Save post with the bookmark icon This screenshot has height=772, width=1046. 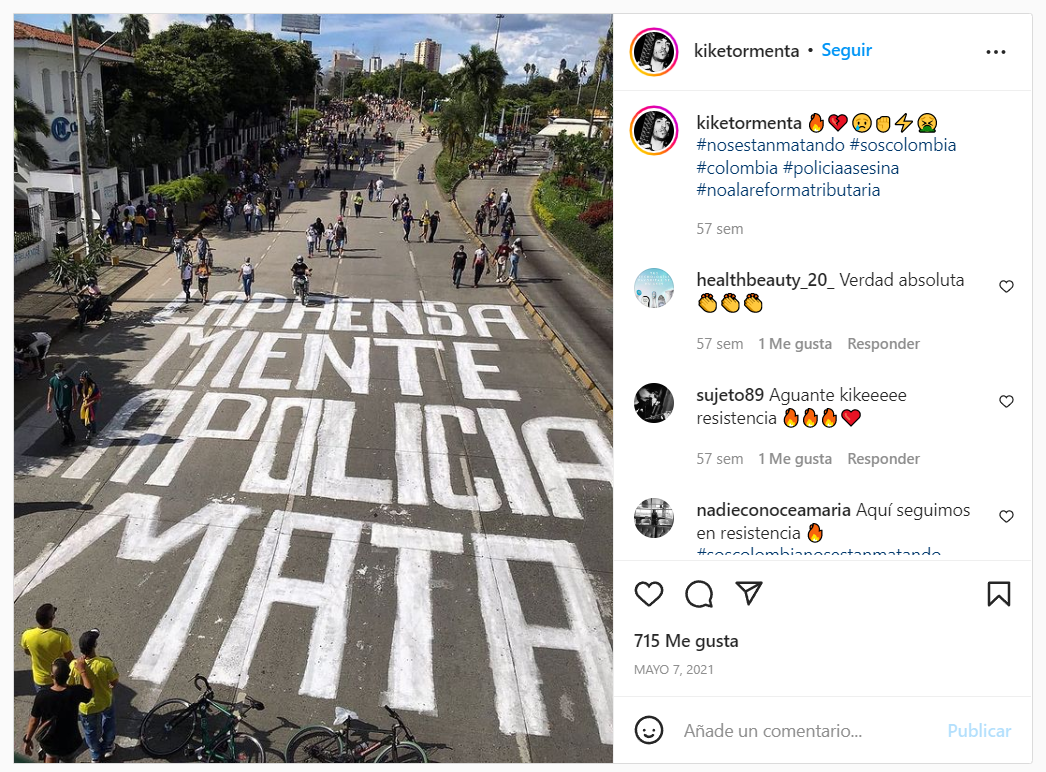999,594
